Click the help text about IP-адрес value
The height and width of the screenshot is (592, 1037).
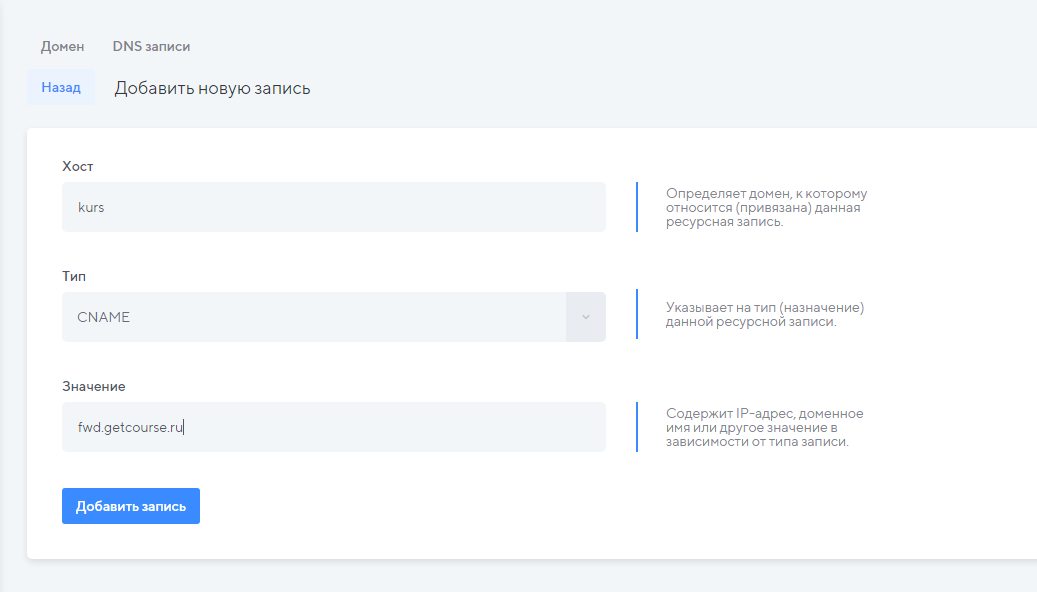[x=764, y=427]
